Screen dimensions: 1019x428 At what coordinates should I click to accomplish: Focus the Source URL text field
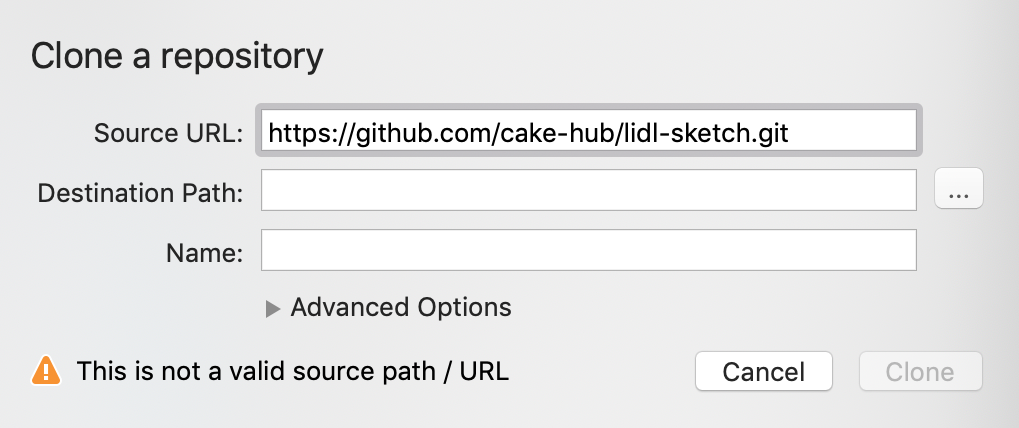coord(589,131)
